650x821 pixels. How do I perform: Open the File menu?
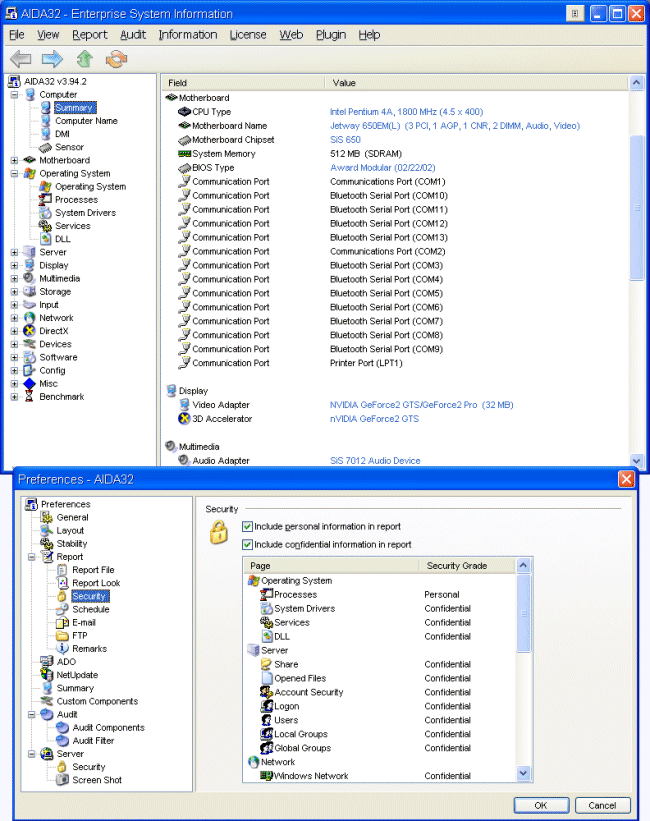click(x=17, y=35)
